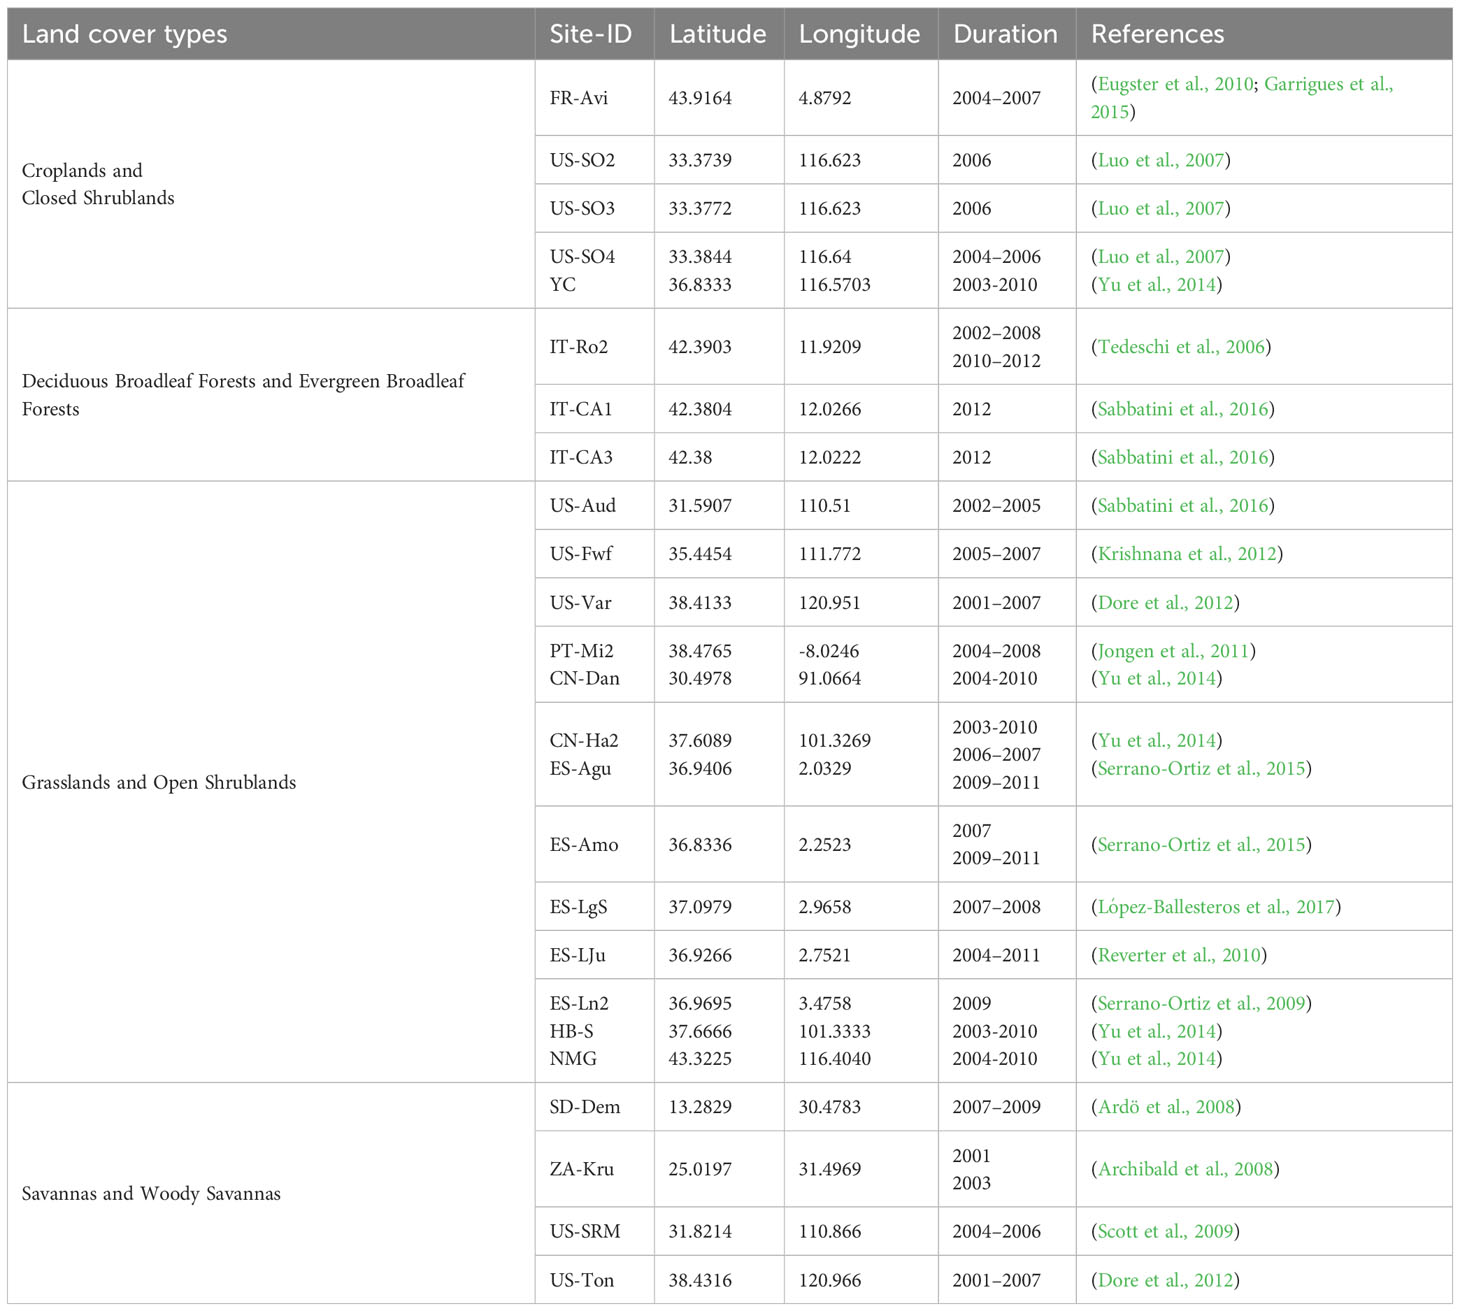Select the US-Ton site ID
The image size is (1460, 1311).
(x=582, y=1280)
